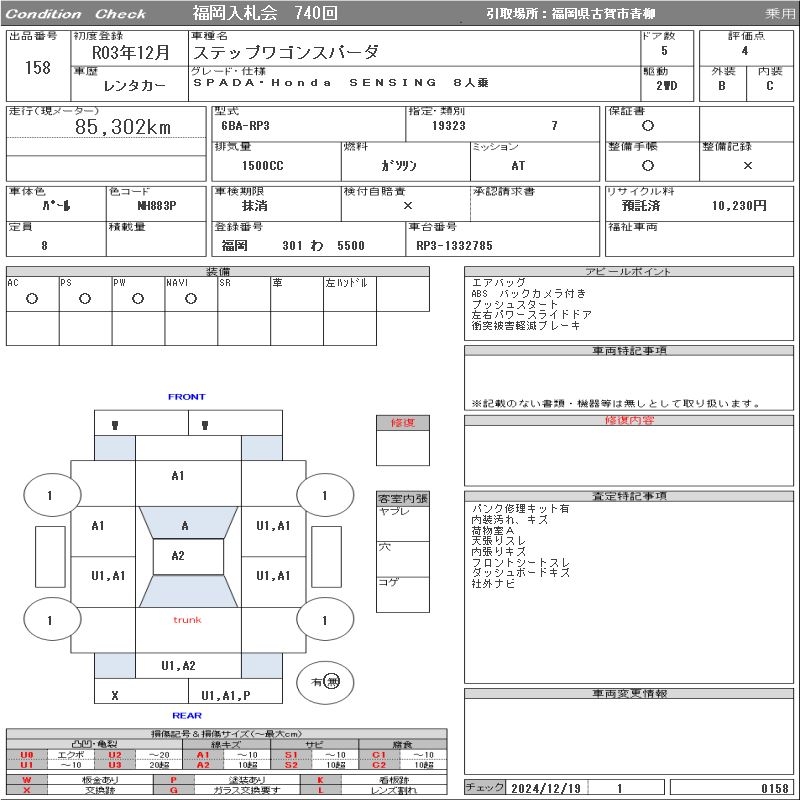Click displacement 1500CC
Viewport: 800px width, 800px height.
tap(262, 166)
